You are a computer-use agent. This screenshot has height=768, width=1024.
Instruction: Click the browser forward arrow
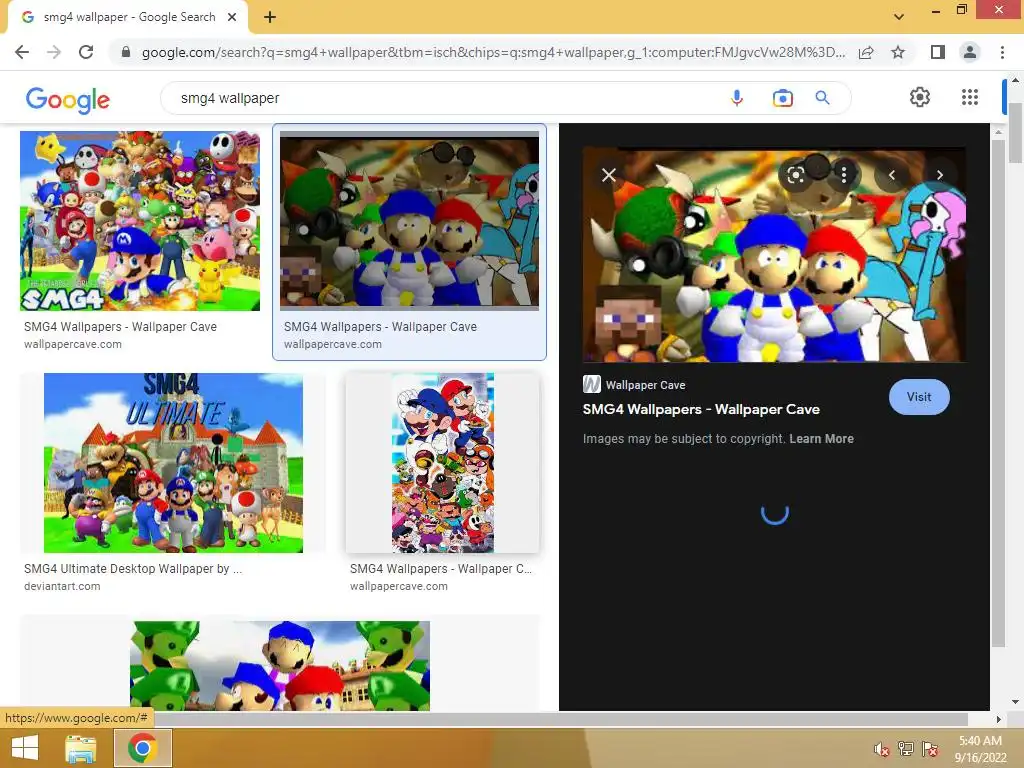54,52
